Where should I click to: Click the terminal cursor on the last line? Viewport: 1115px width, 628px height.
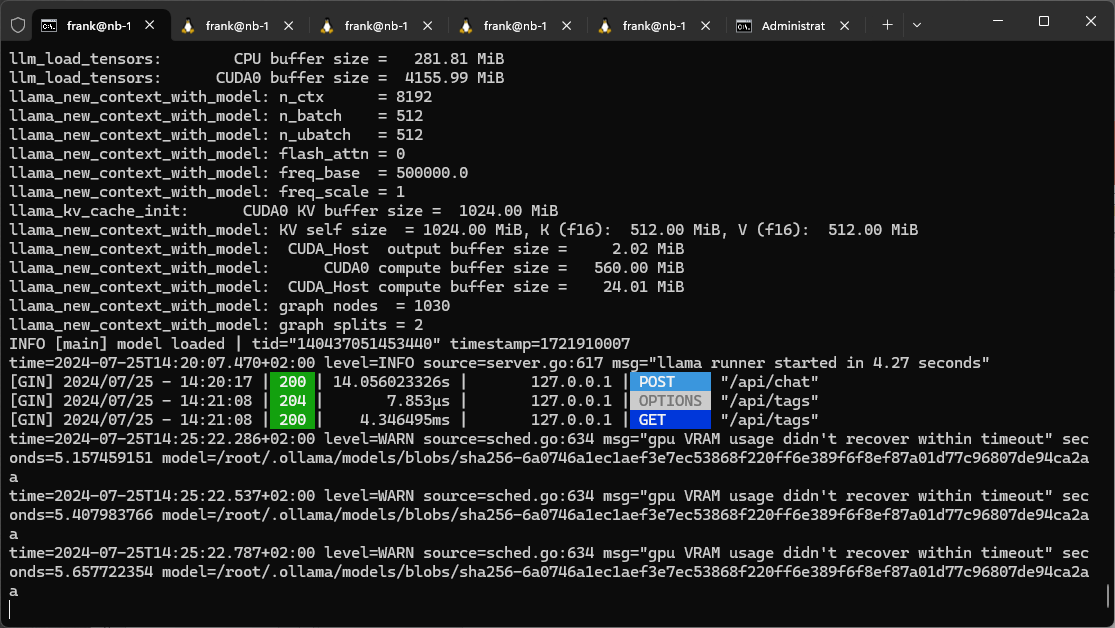point(10,609)
